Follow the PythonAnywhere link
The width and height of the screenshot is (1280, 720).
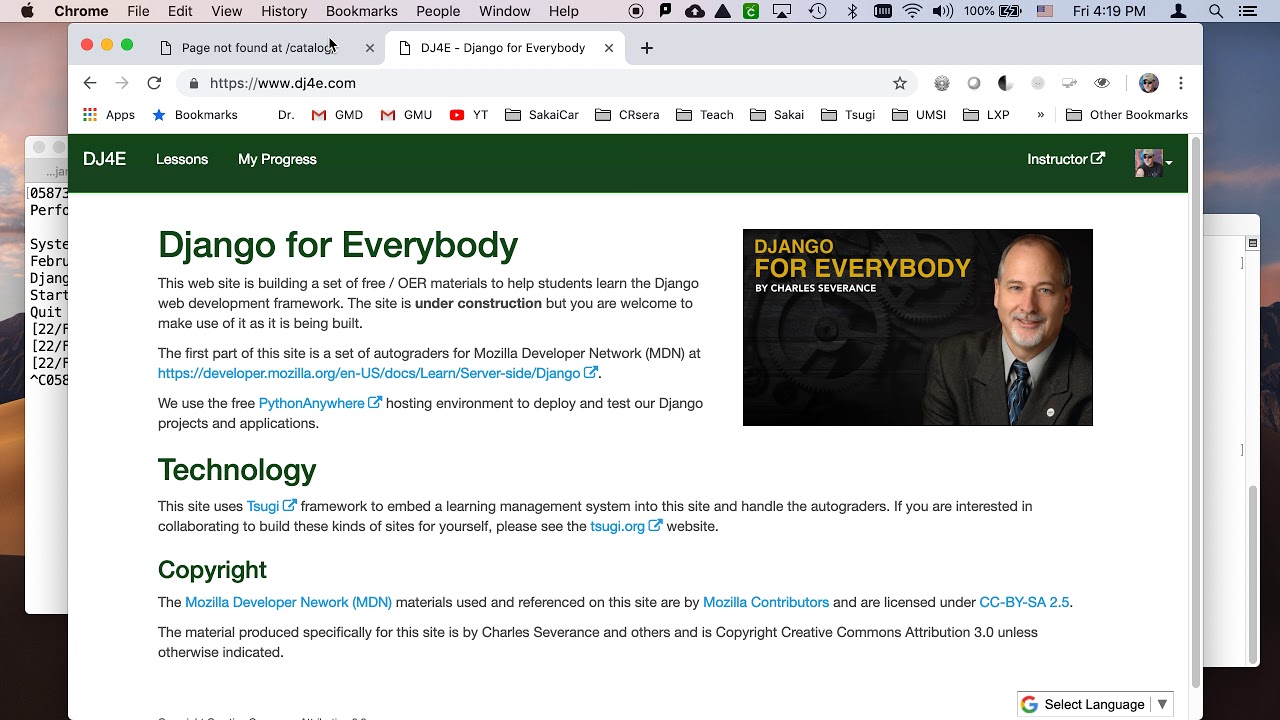coord(320,403)
